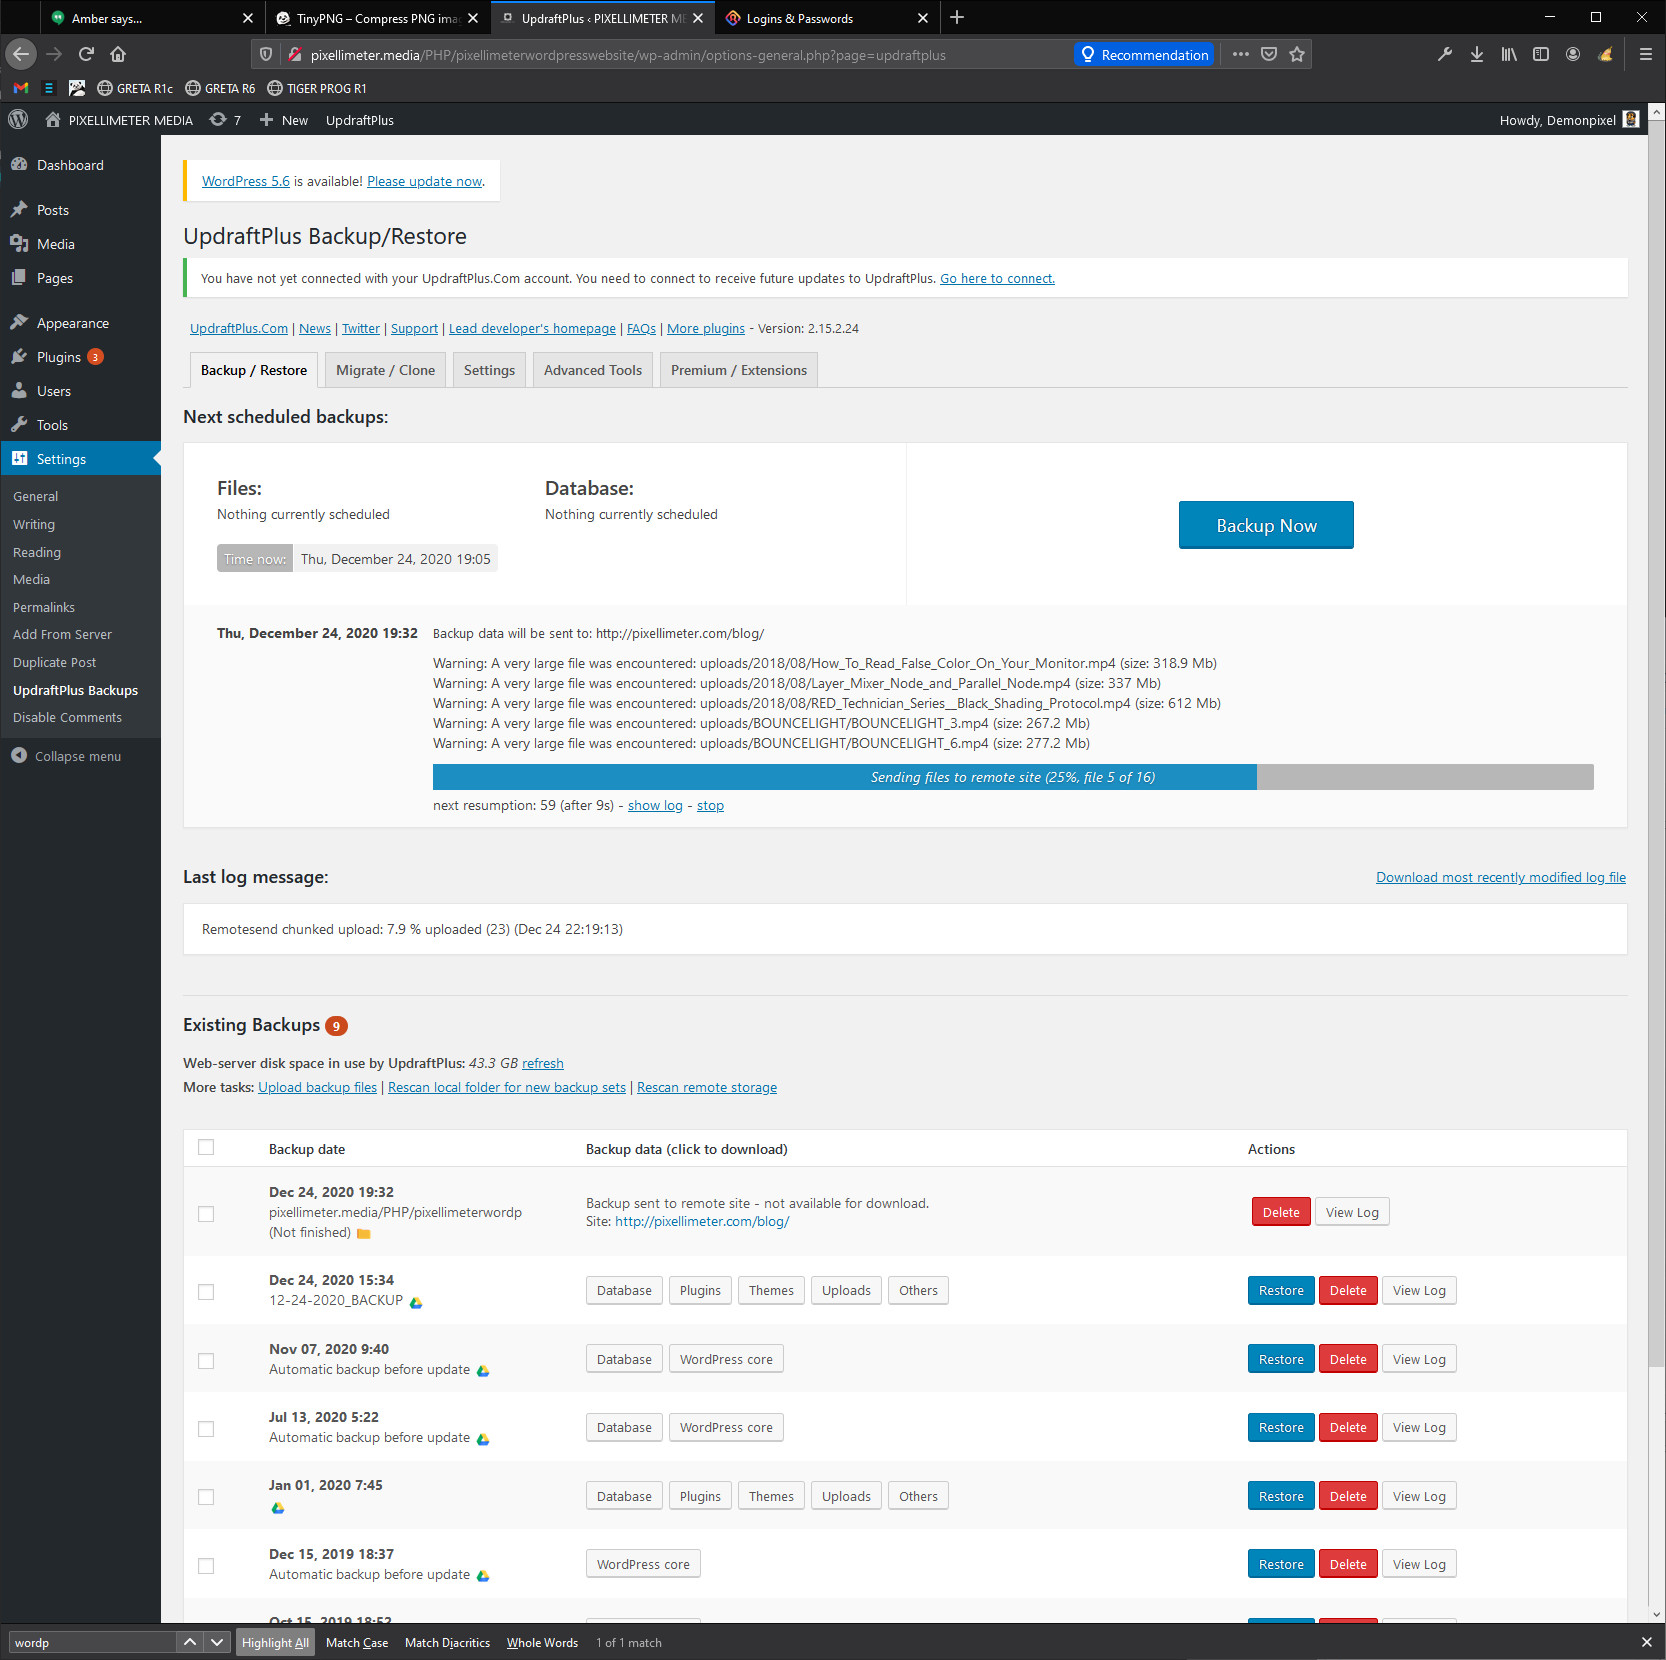The width and height of the screenshot is (1666, 1660).
Task: Open page actions three-dots menu
Action: 1241,54
